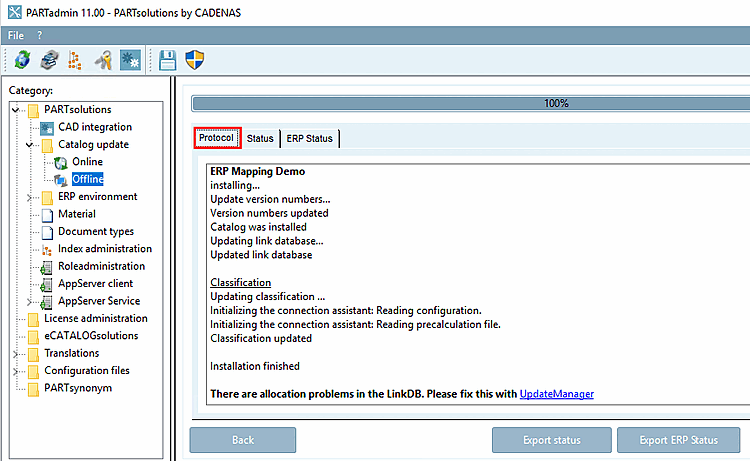Click the ERP environment folder icon
Screen dimensions: 750x461
click(x=47, y=198)
